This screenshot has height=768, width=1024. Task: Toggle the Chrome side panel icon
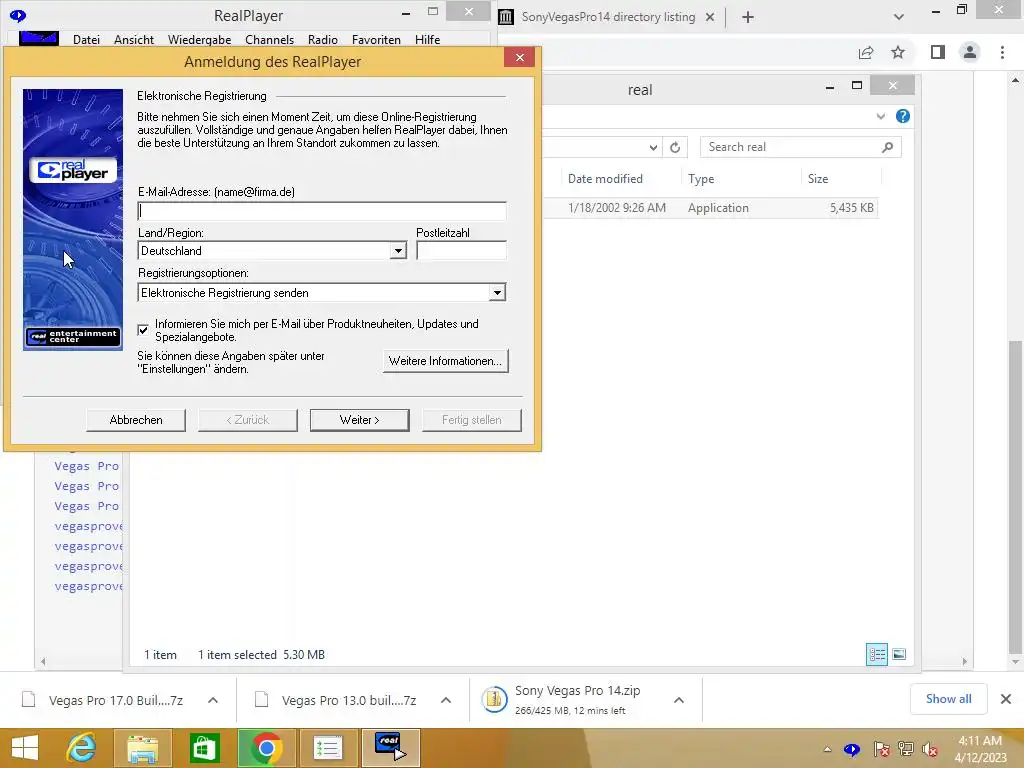click(938, 52)
